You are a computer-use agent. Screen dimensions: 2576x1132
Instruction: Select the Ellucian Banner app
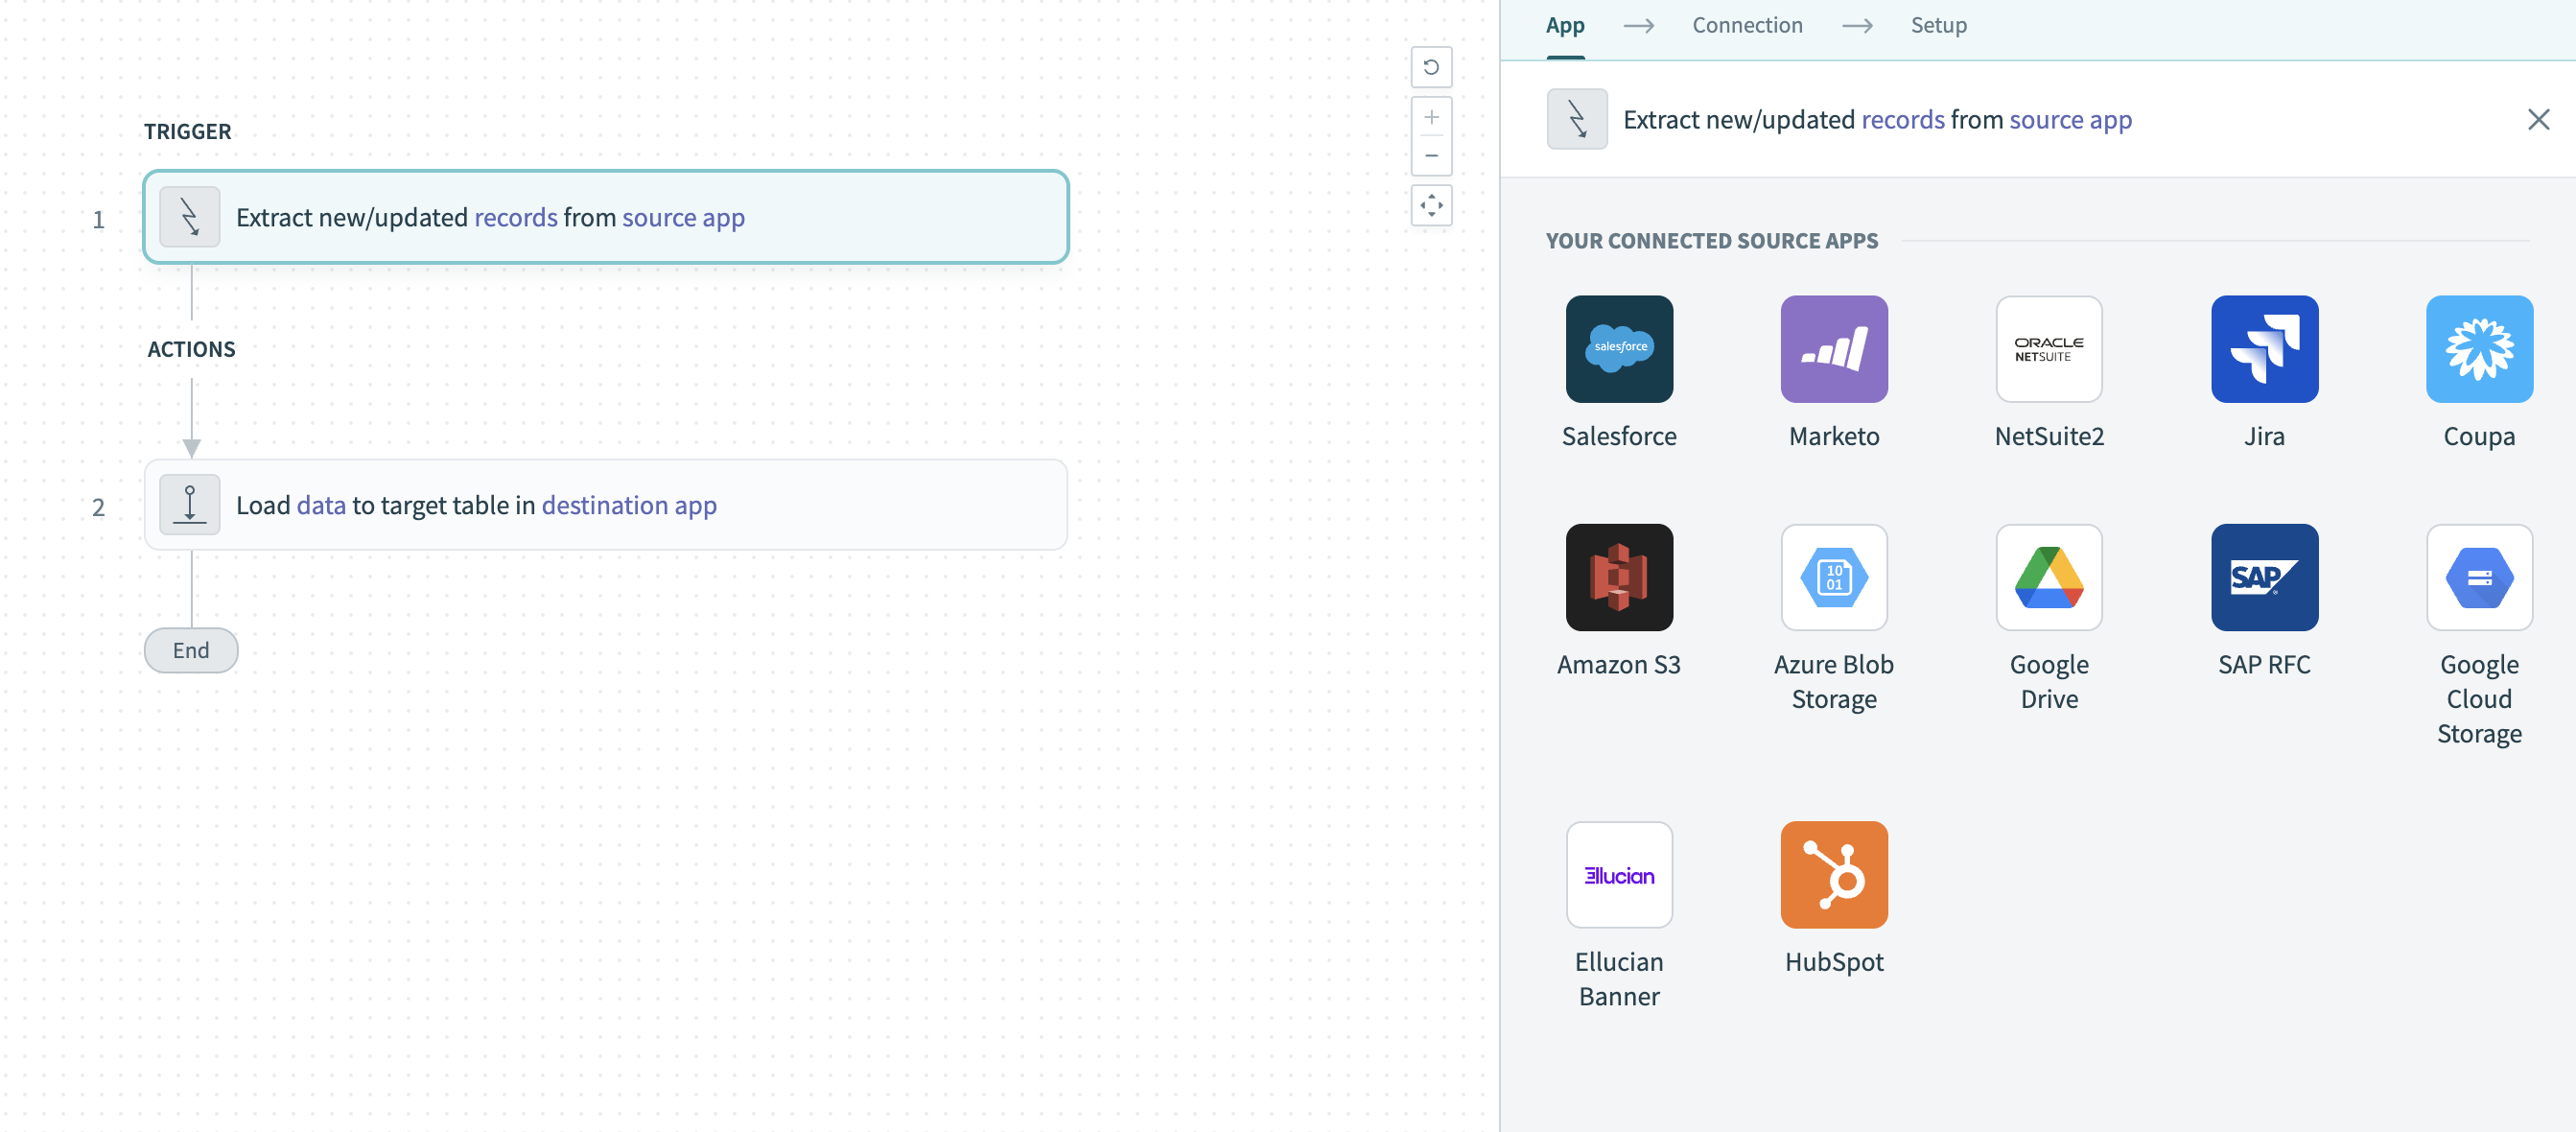click(x=1618, y=895)
